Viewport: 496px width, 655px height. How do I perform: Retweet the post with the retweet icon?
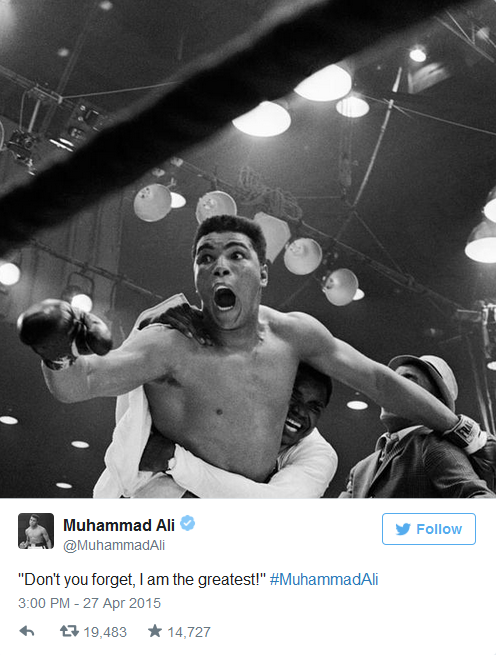[x=69, y=631]
